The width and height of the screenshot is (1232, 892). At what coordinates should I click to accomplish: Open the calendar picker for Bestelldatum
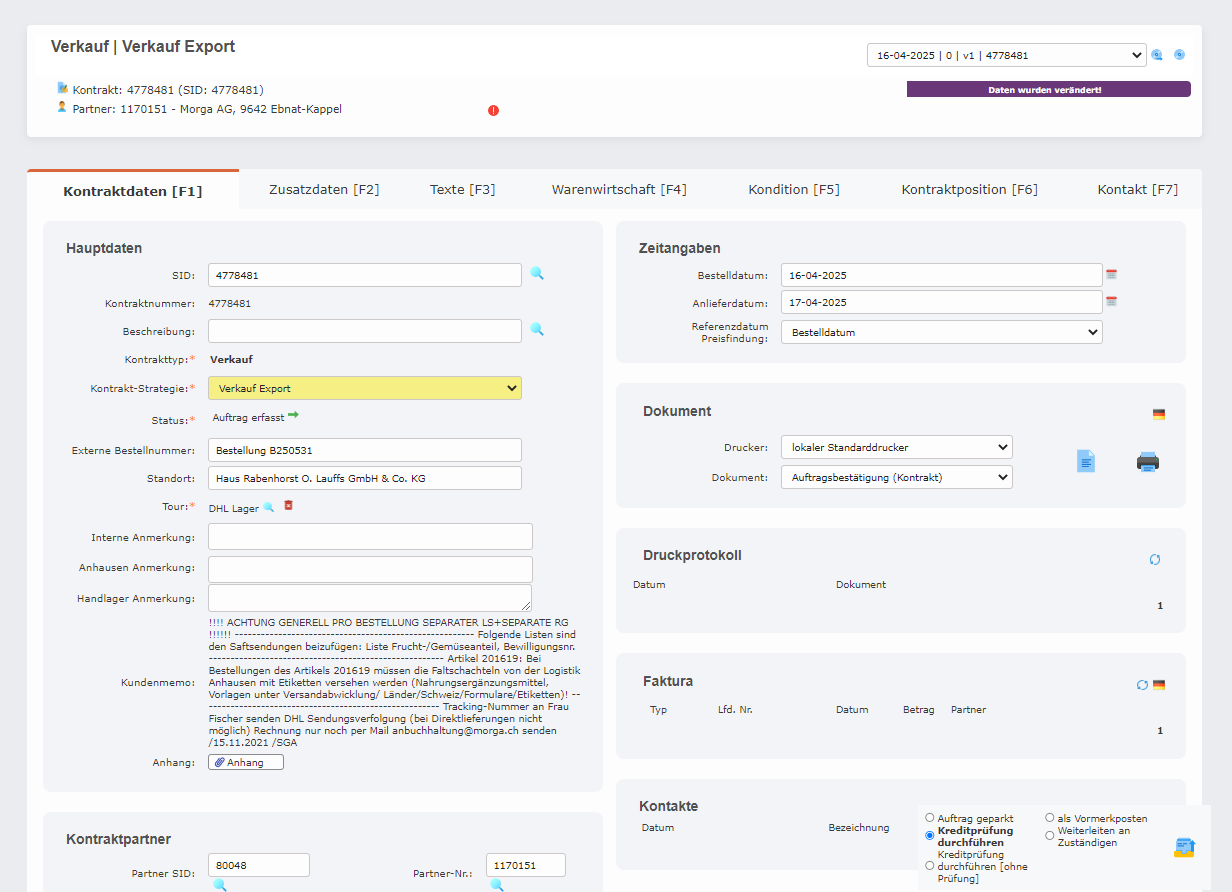pos(1111,274)
